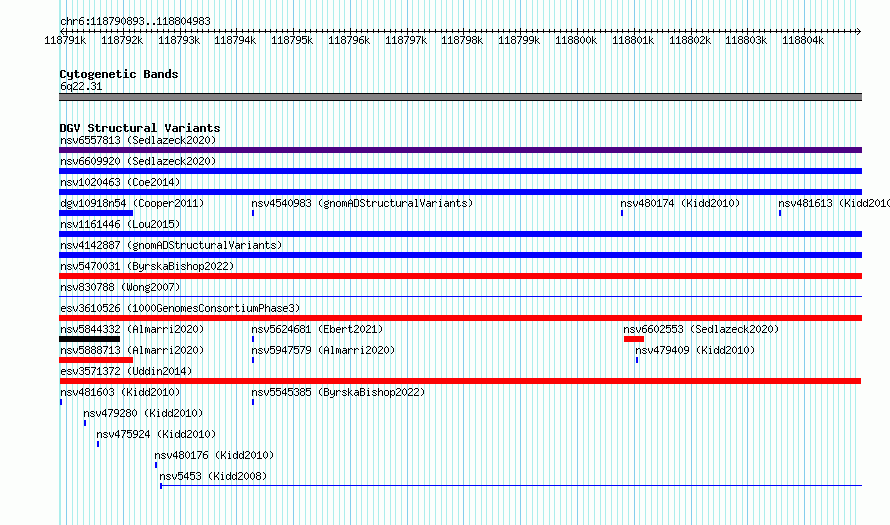This screenshot has width=890, height=525.
Task: Open the nsv5888713 (Almarri2020) label
Action: click(x=132, y=350)
